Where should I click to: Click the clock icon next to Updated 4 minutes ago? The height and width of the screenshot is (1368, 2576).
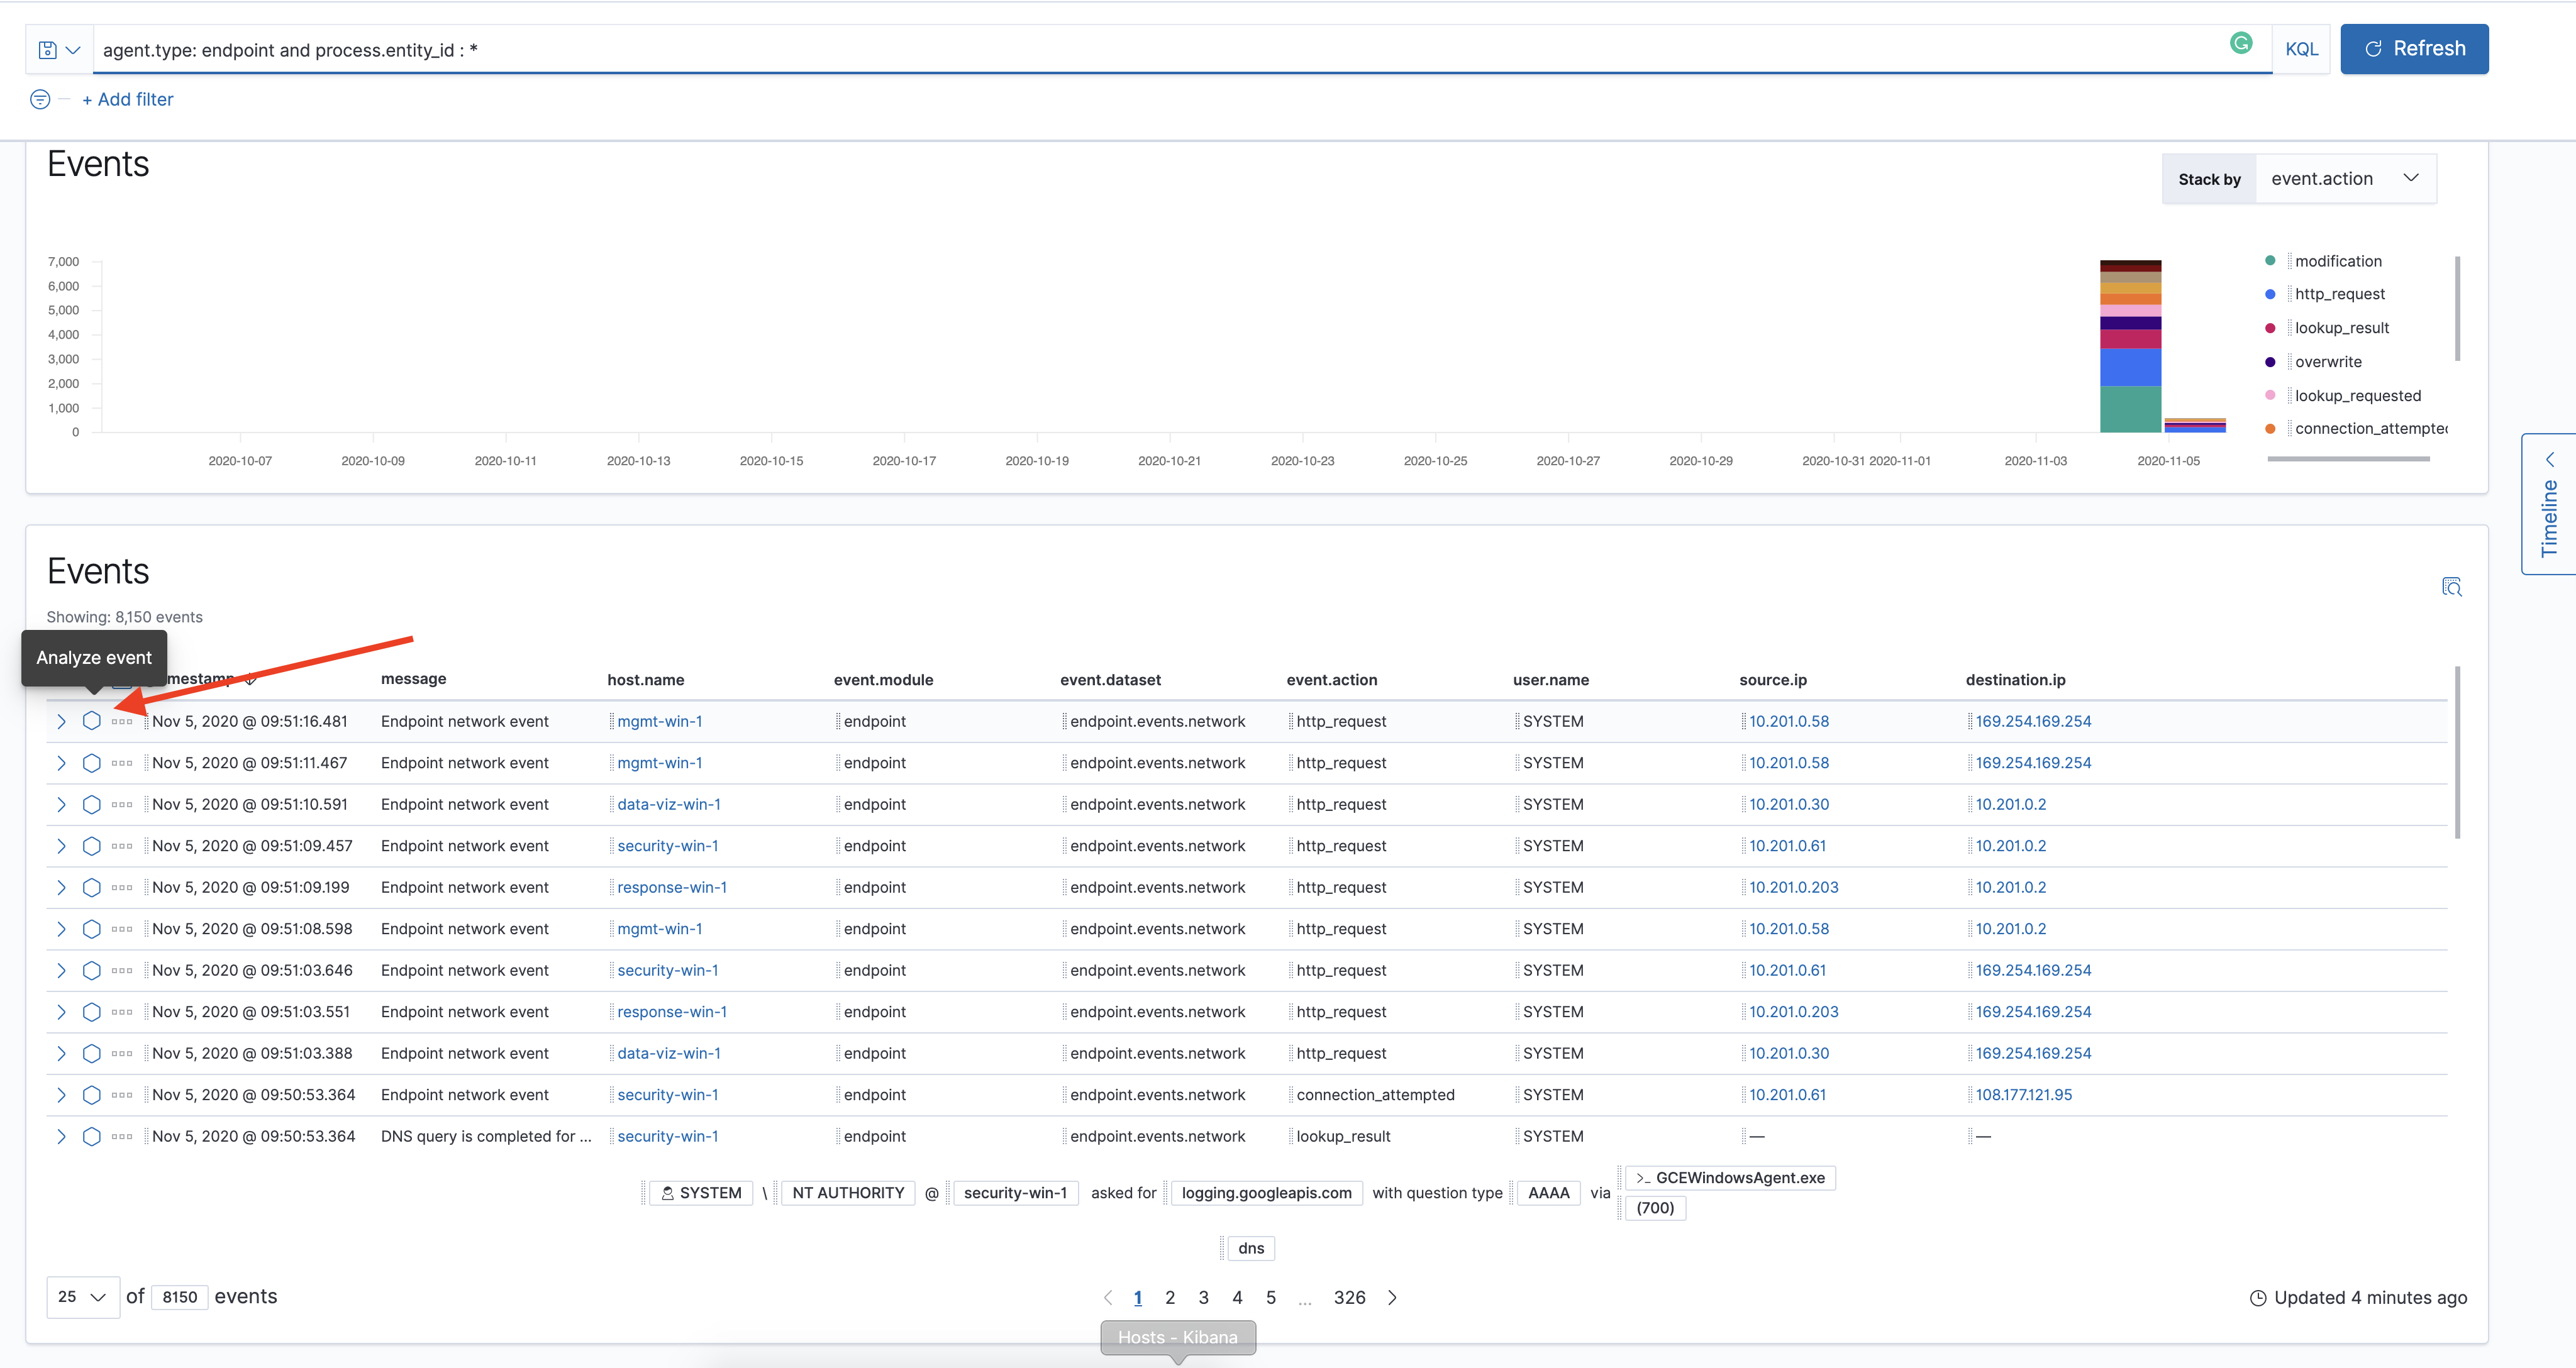click(2258, 1297)
